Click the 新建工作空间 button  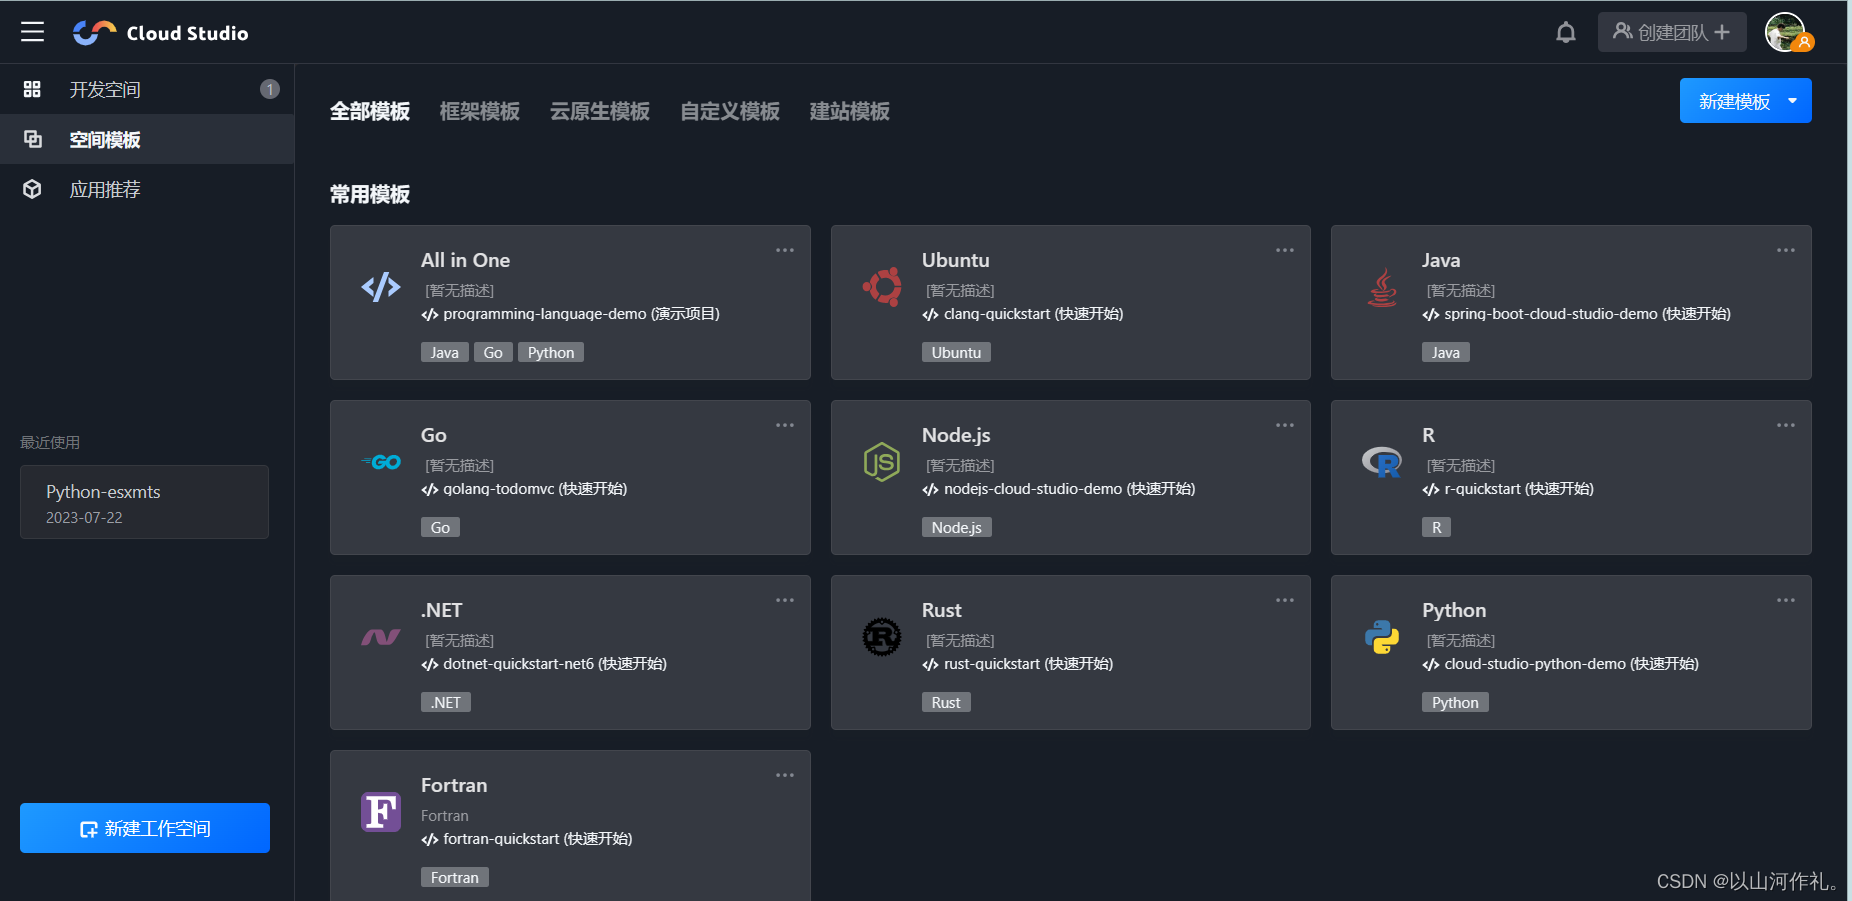coord(145,828)
